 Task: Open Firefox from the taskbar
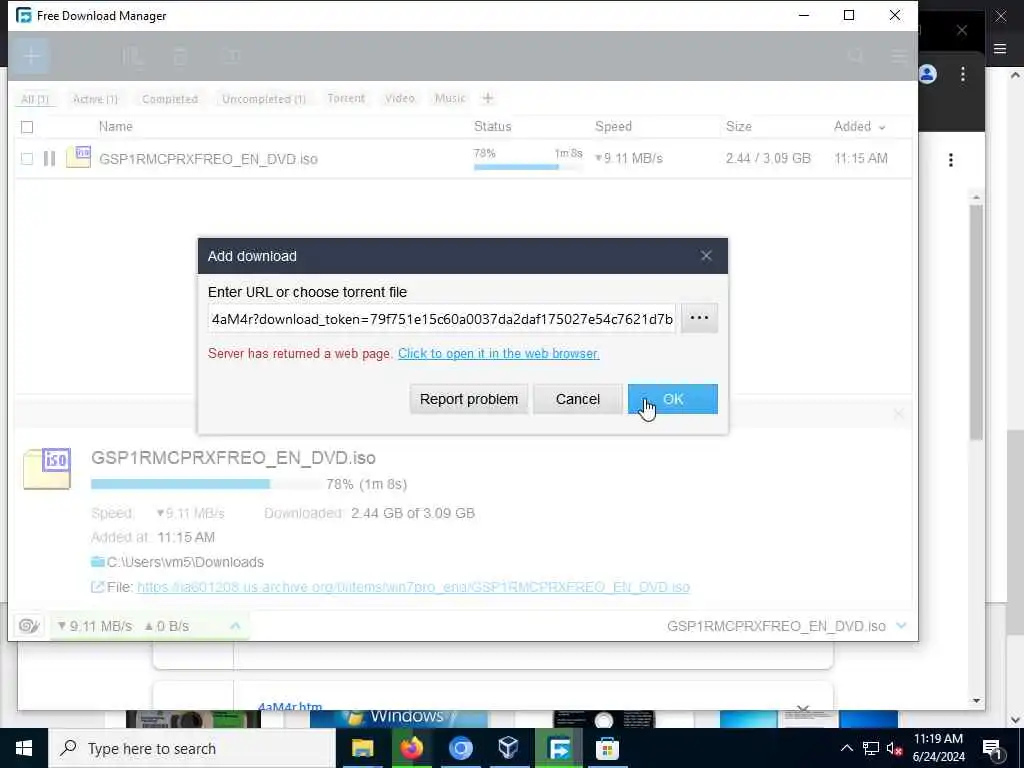[x=411, y=748]
